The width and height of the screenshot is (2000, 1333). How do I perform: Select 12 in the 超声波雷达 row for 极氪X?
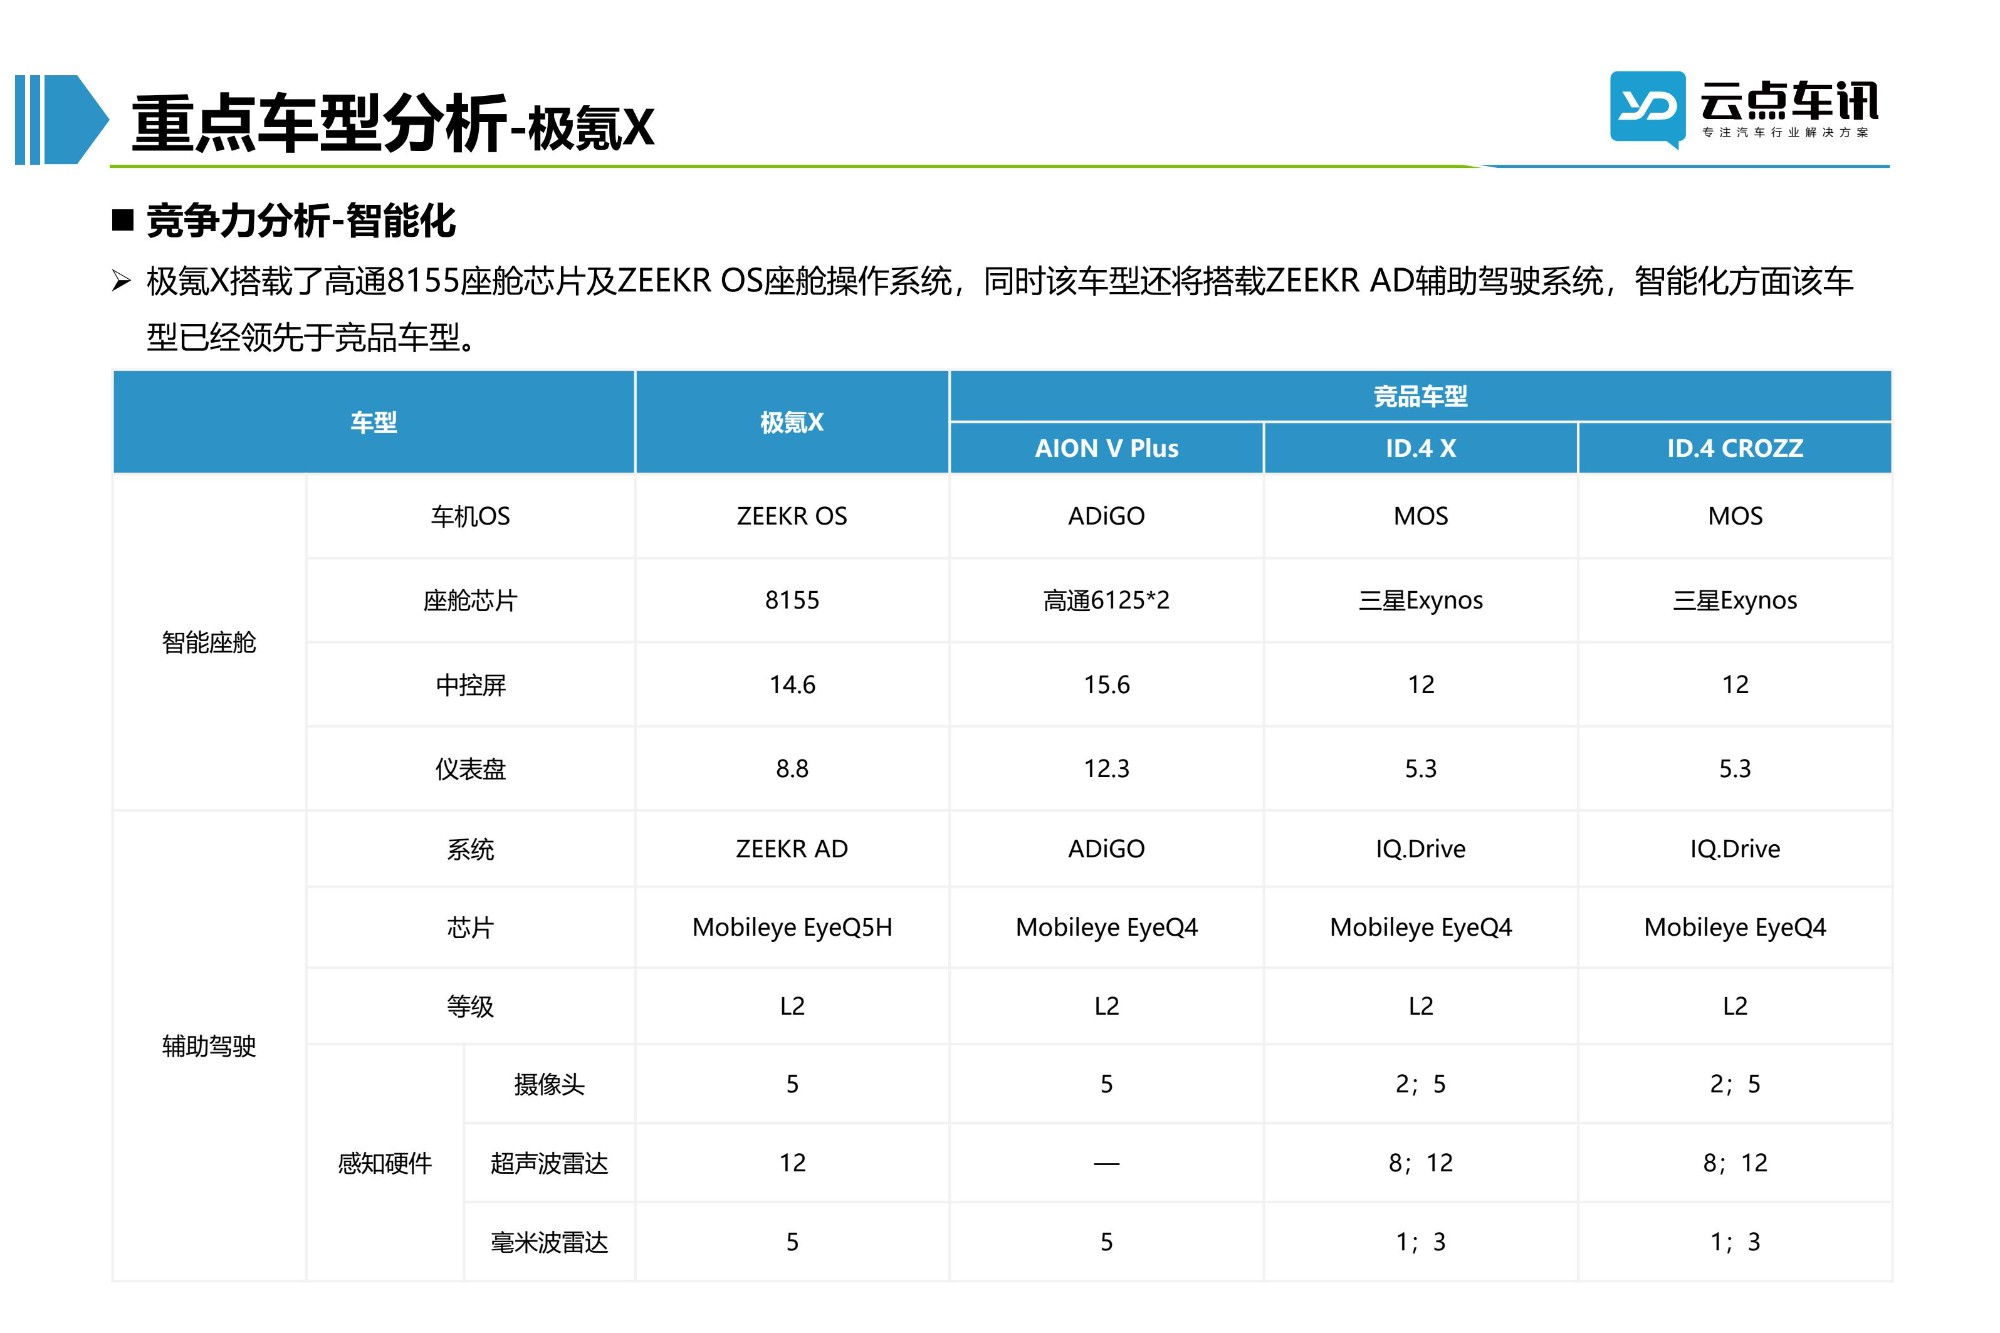792,1163
